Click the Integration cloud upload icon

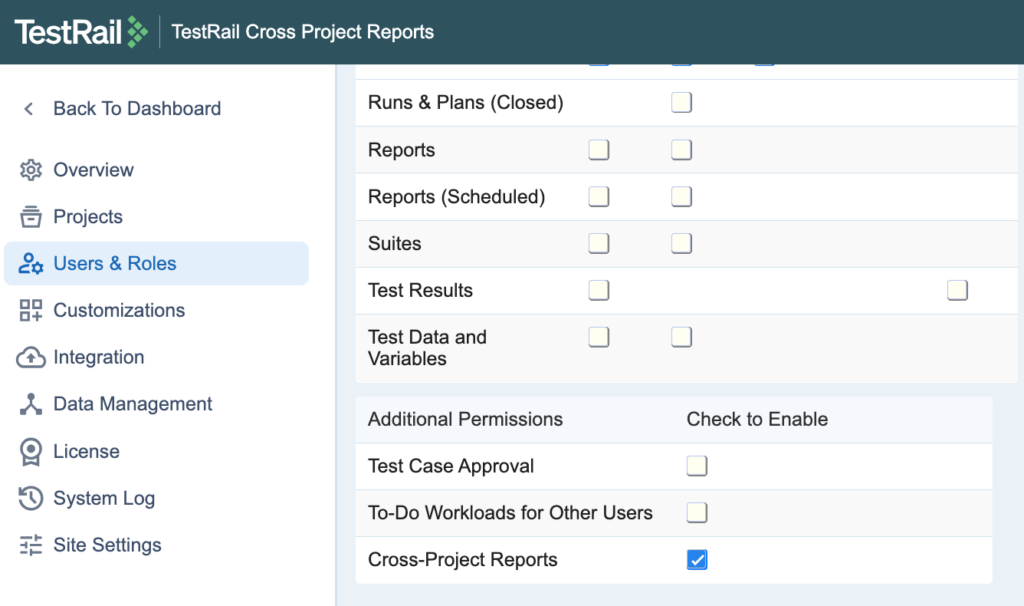pyautogui.click(x=31, y=357)
